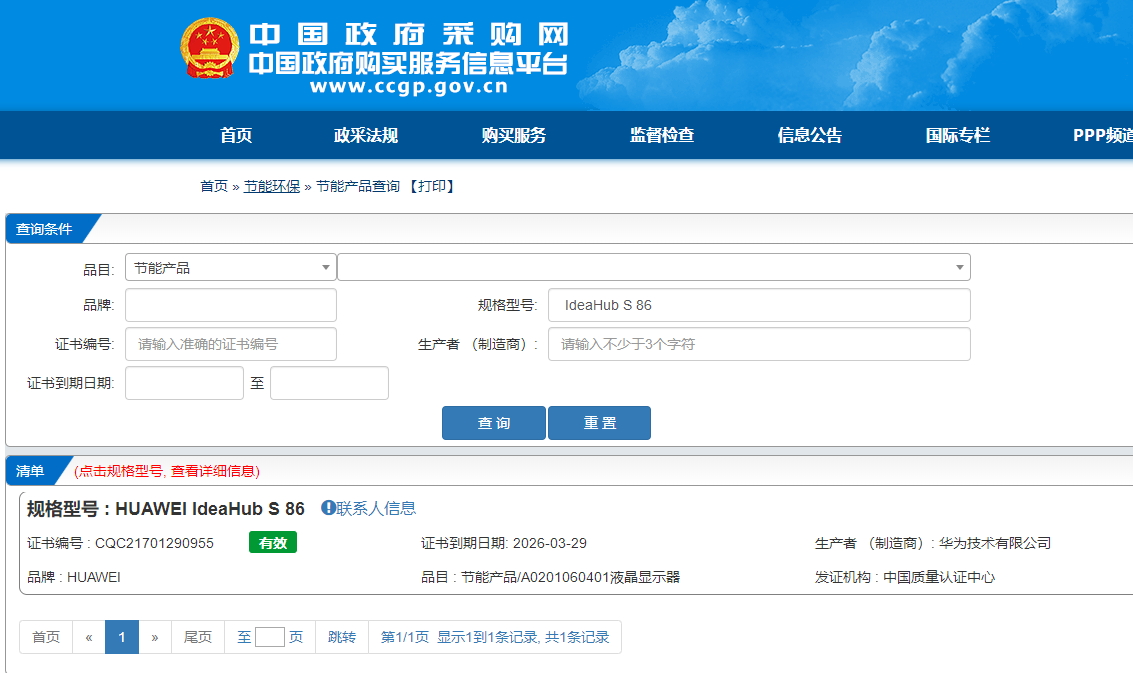Click record count text 共1条记录
The image size is (1133, 673).
click(x=577, y=637)
